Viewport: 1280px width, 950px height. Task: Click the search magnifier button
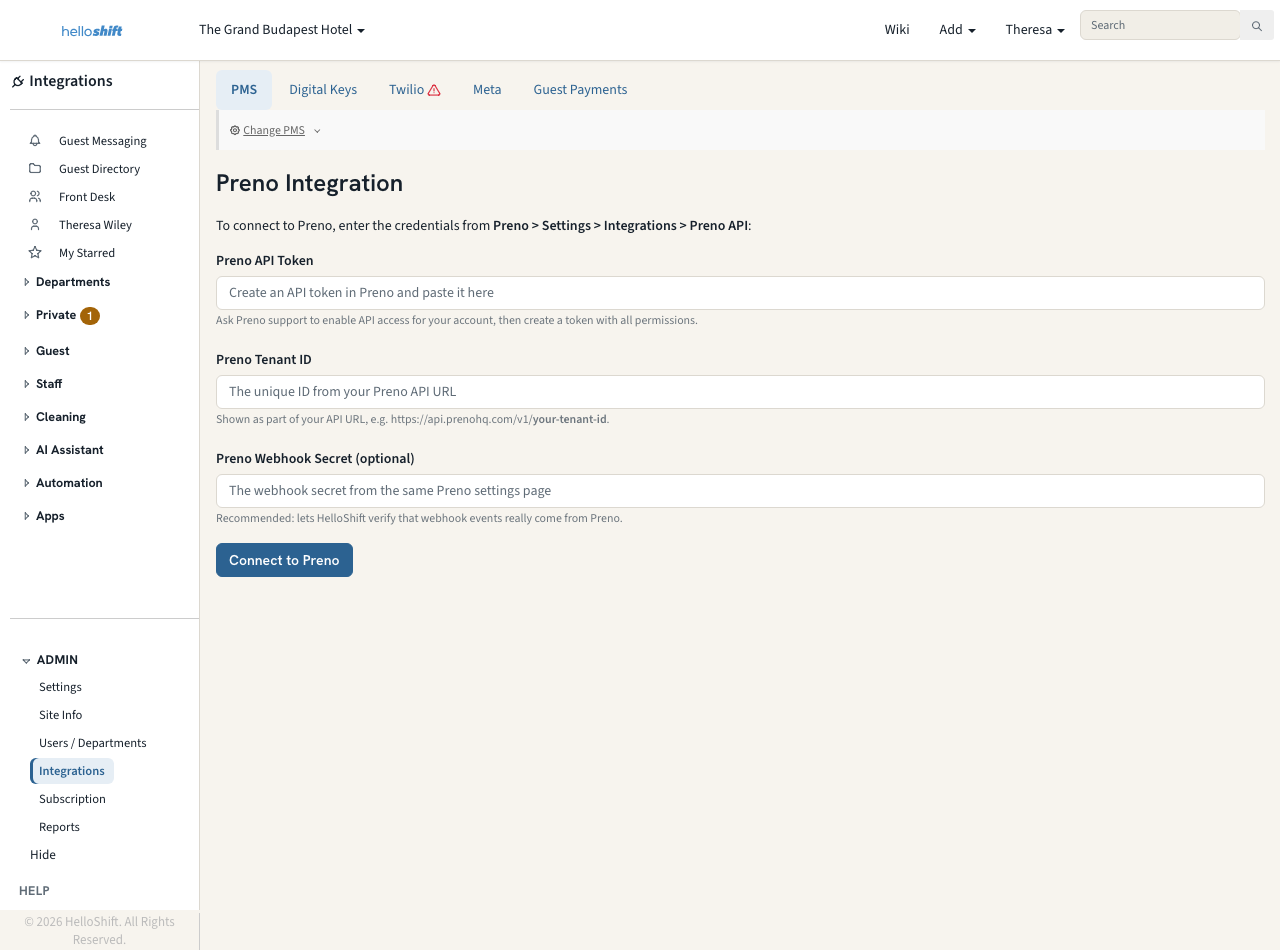click(x=1257, y=26)
